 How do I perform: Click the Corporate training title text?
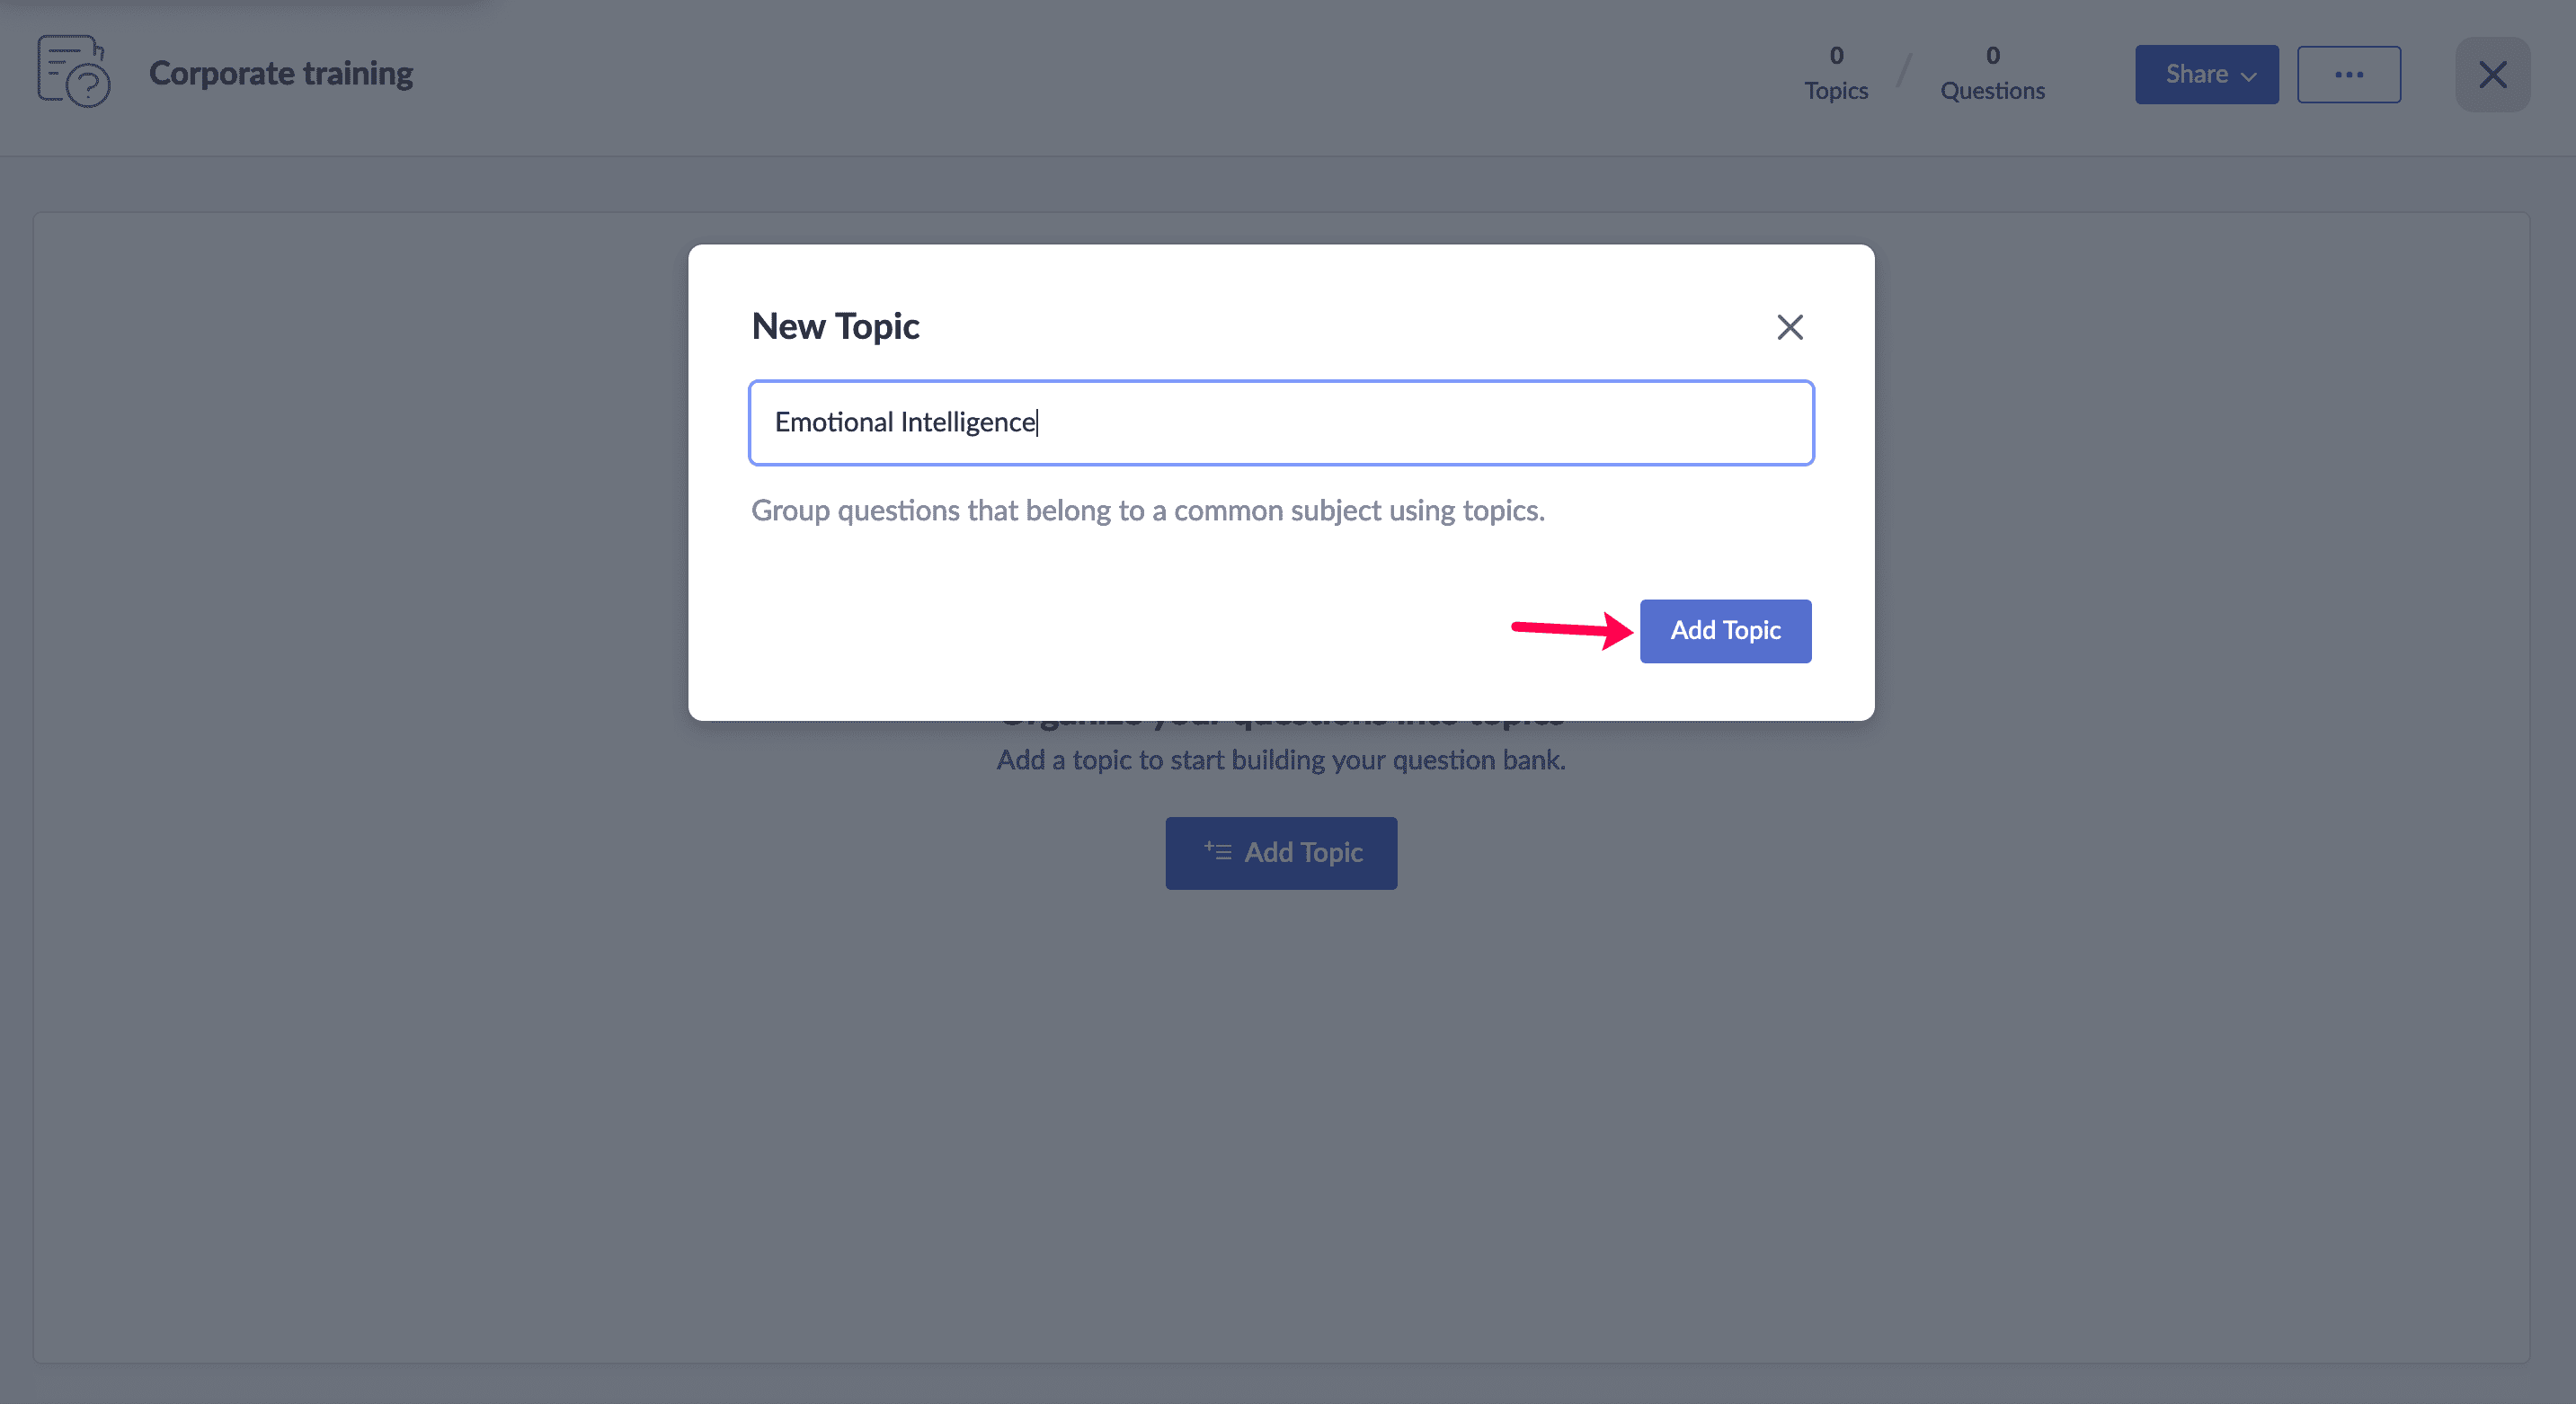pos(280,73)
